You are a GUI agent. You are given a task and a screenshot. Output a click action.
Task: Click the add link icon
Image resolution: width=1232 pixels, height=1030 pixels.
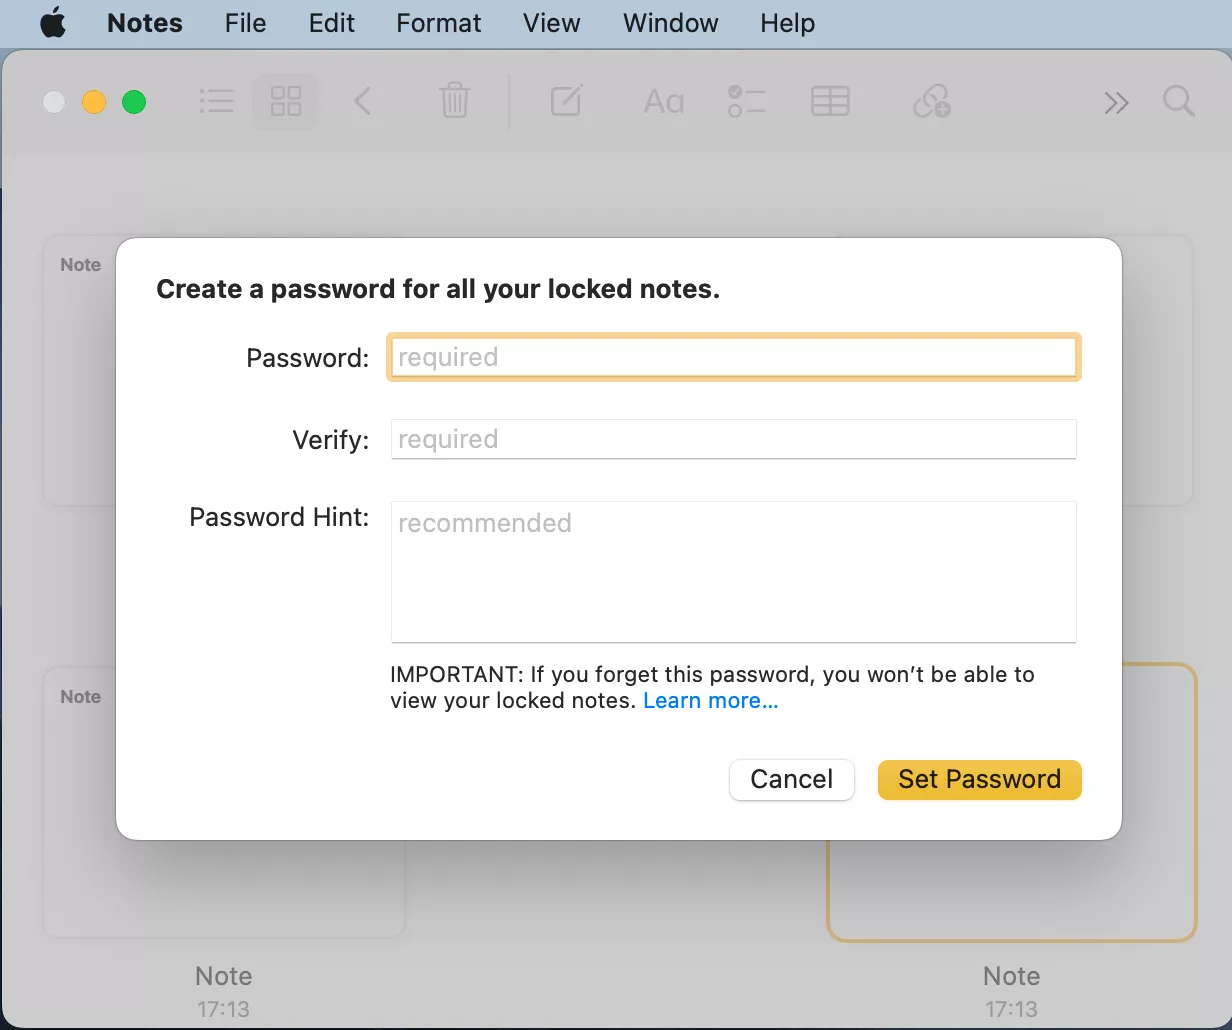(932, 101)
